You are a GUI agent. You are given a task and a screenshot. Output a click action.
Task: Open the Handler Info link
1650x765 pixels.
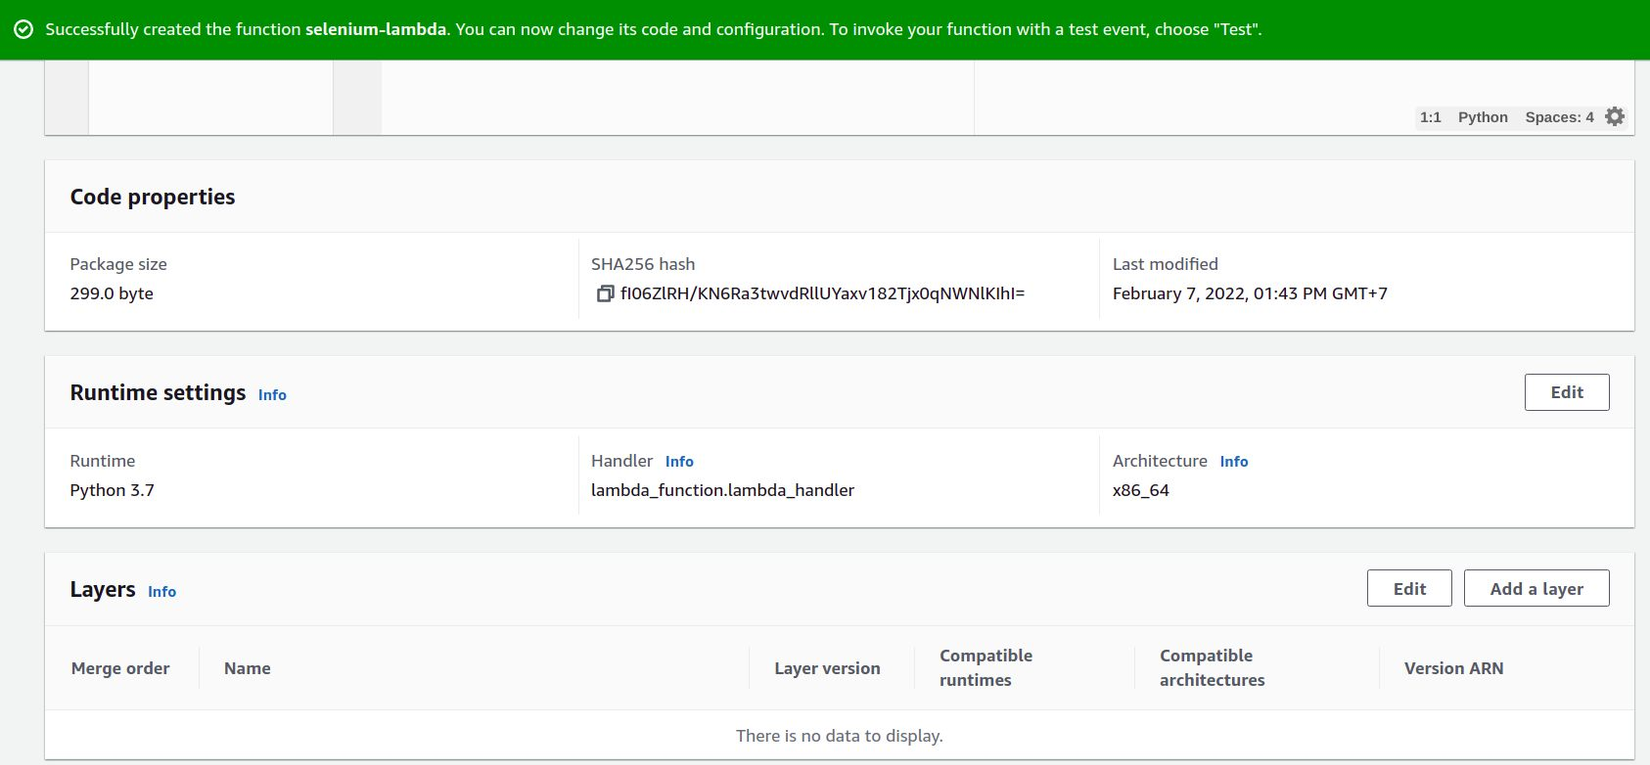[679, 462]
